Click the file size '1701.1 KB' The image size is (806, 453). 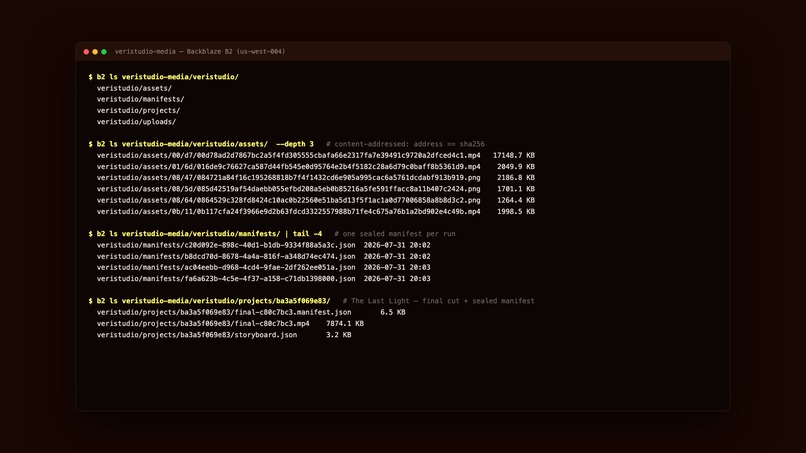click(x=516, y=189)
